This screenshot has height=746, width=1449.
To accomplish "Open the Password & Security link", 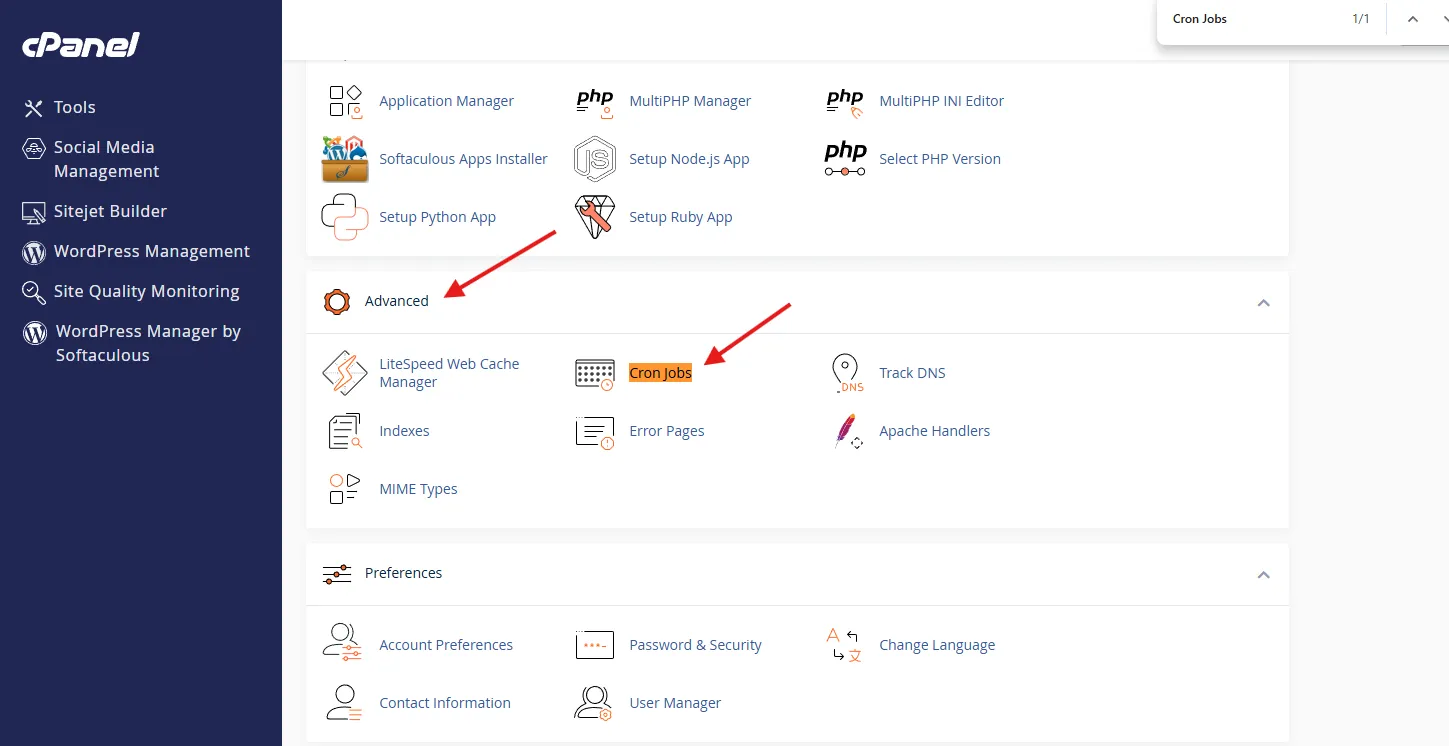I will point(695,645).
